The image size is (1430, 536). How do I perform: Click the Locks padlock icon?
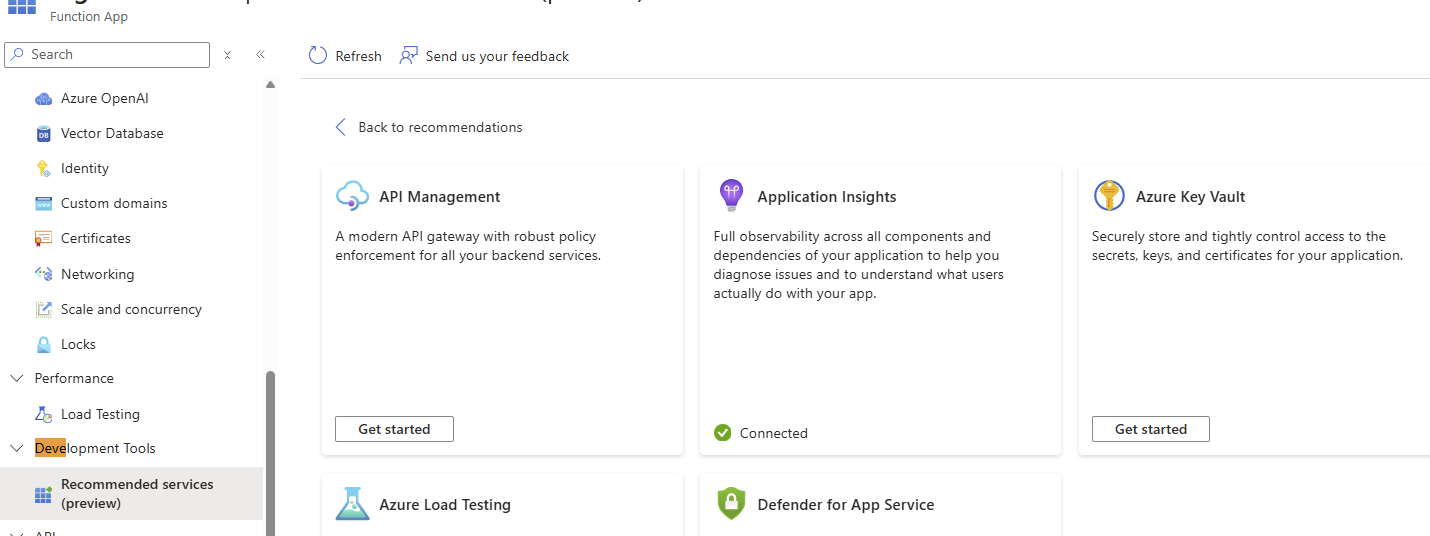click(43, 344)
